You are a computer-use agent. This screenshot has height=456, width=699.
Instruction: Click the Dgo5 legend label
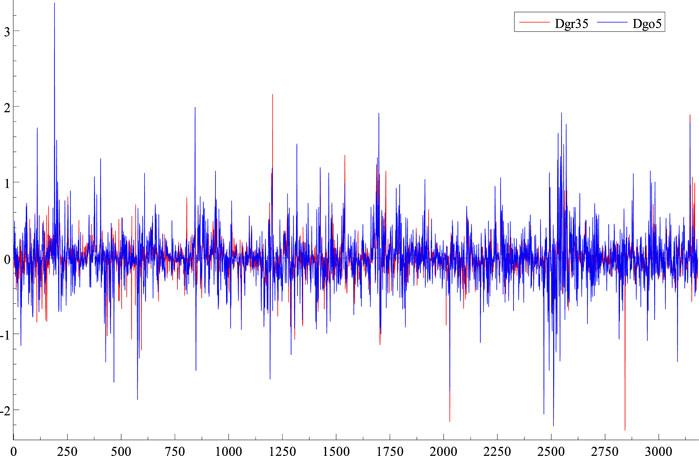pos(647,24)
